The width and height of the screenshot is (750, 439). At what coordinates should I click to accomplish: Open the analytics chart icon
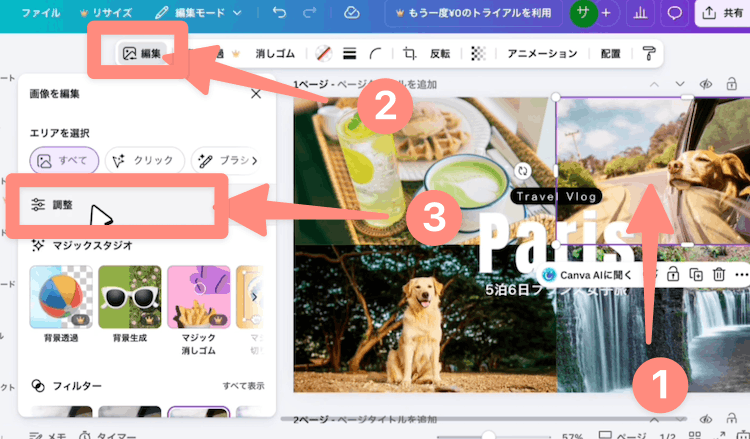[640, 13]
